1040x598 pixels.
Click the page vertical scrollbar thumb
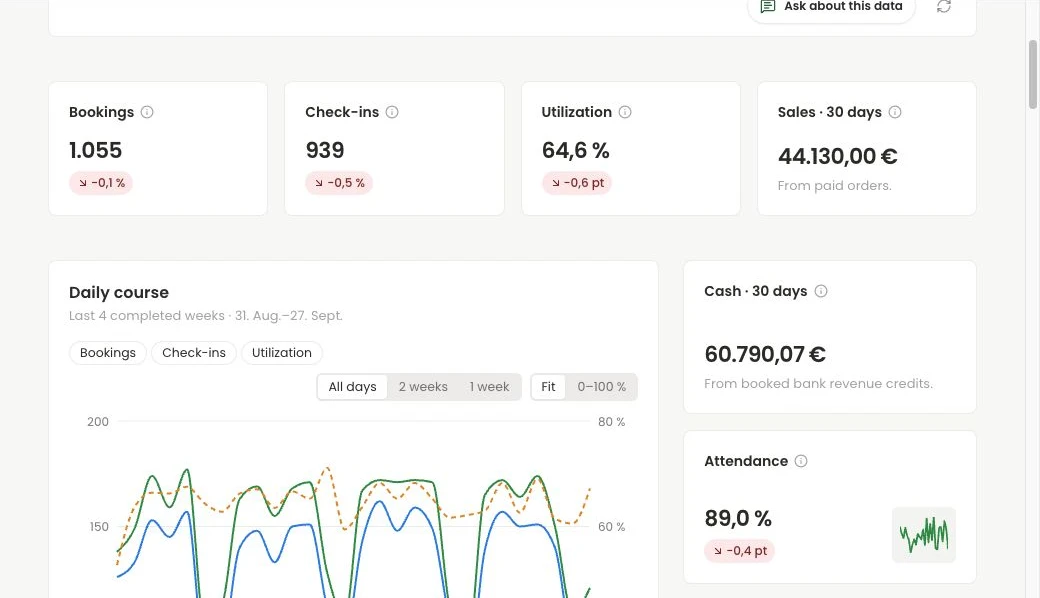click(1033, 74)
